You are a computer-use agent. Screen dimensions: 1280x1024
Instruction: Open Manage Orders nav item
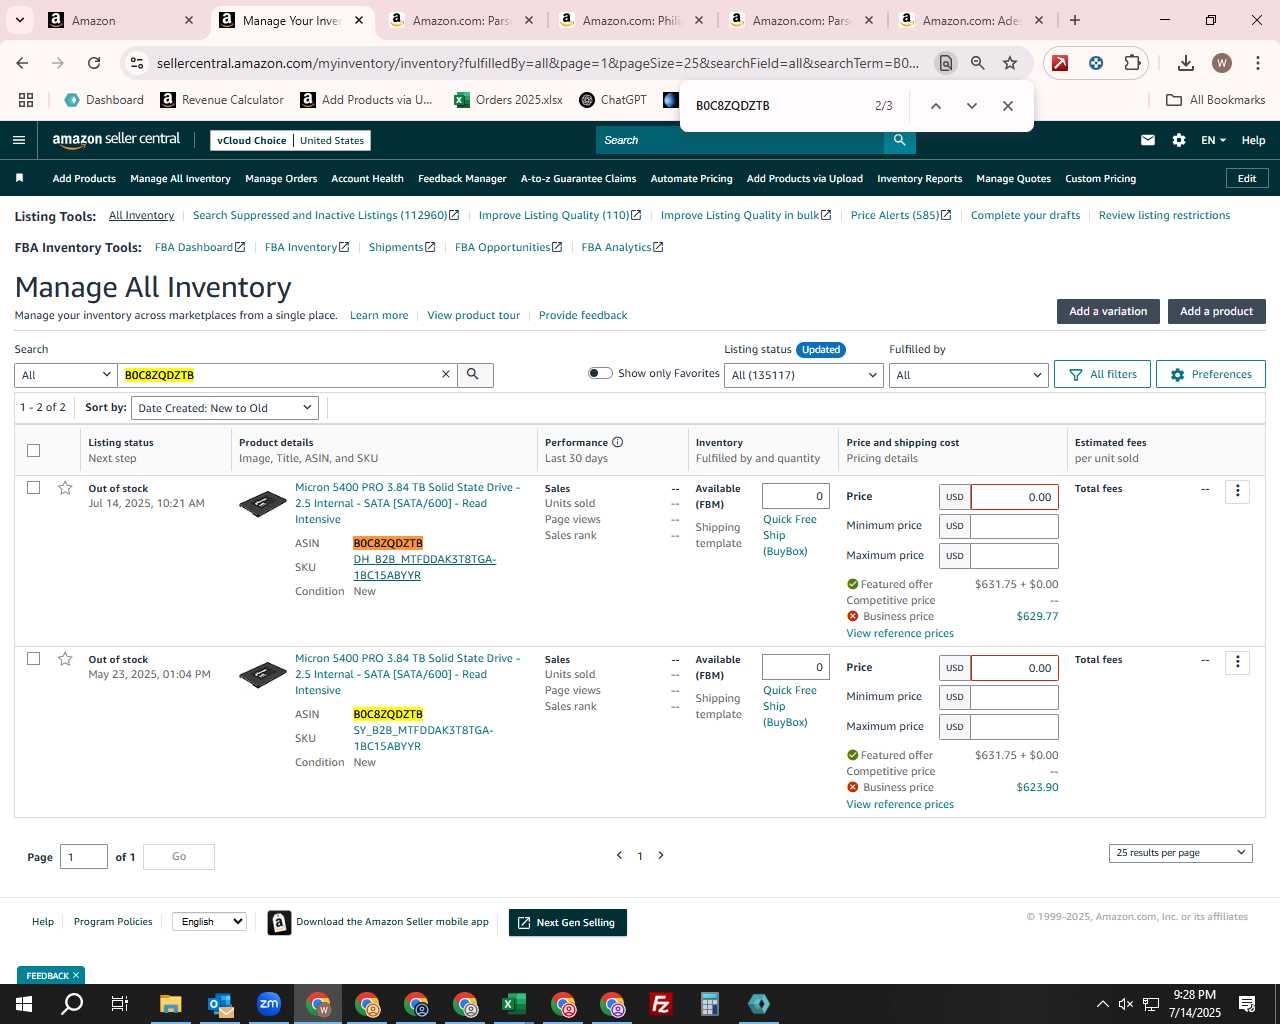pos(281,179)
